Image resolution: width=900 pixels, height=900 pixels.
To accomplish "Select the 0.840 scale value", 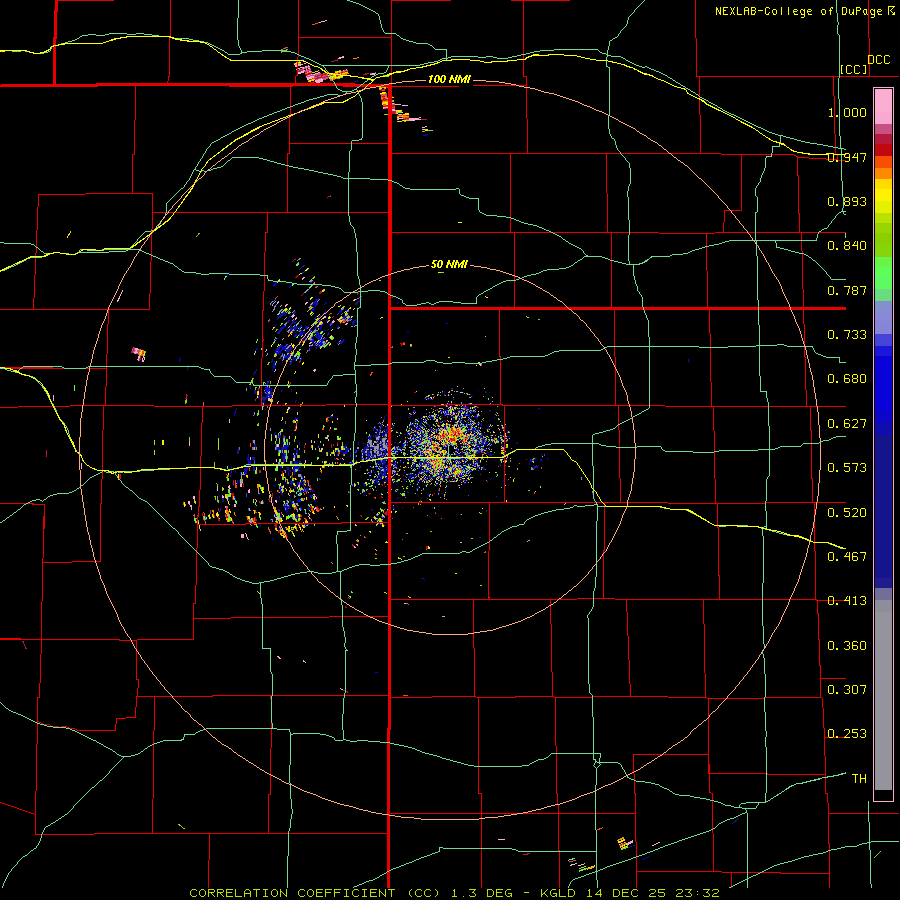I will (847, 246).
